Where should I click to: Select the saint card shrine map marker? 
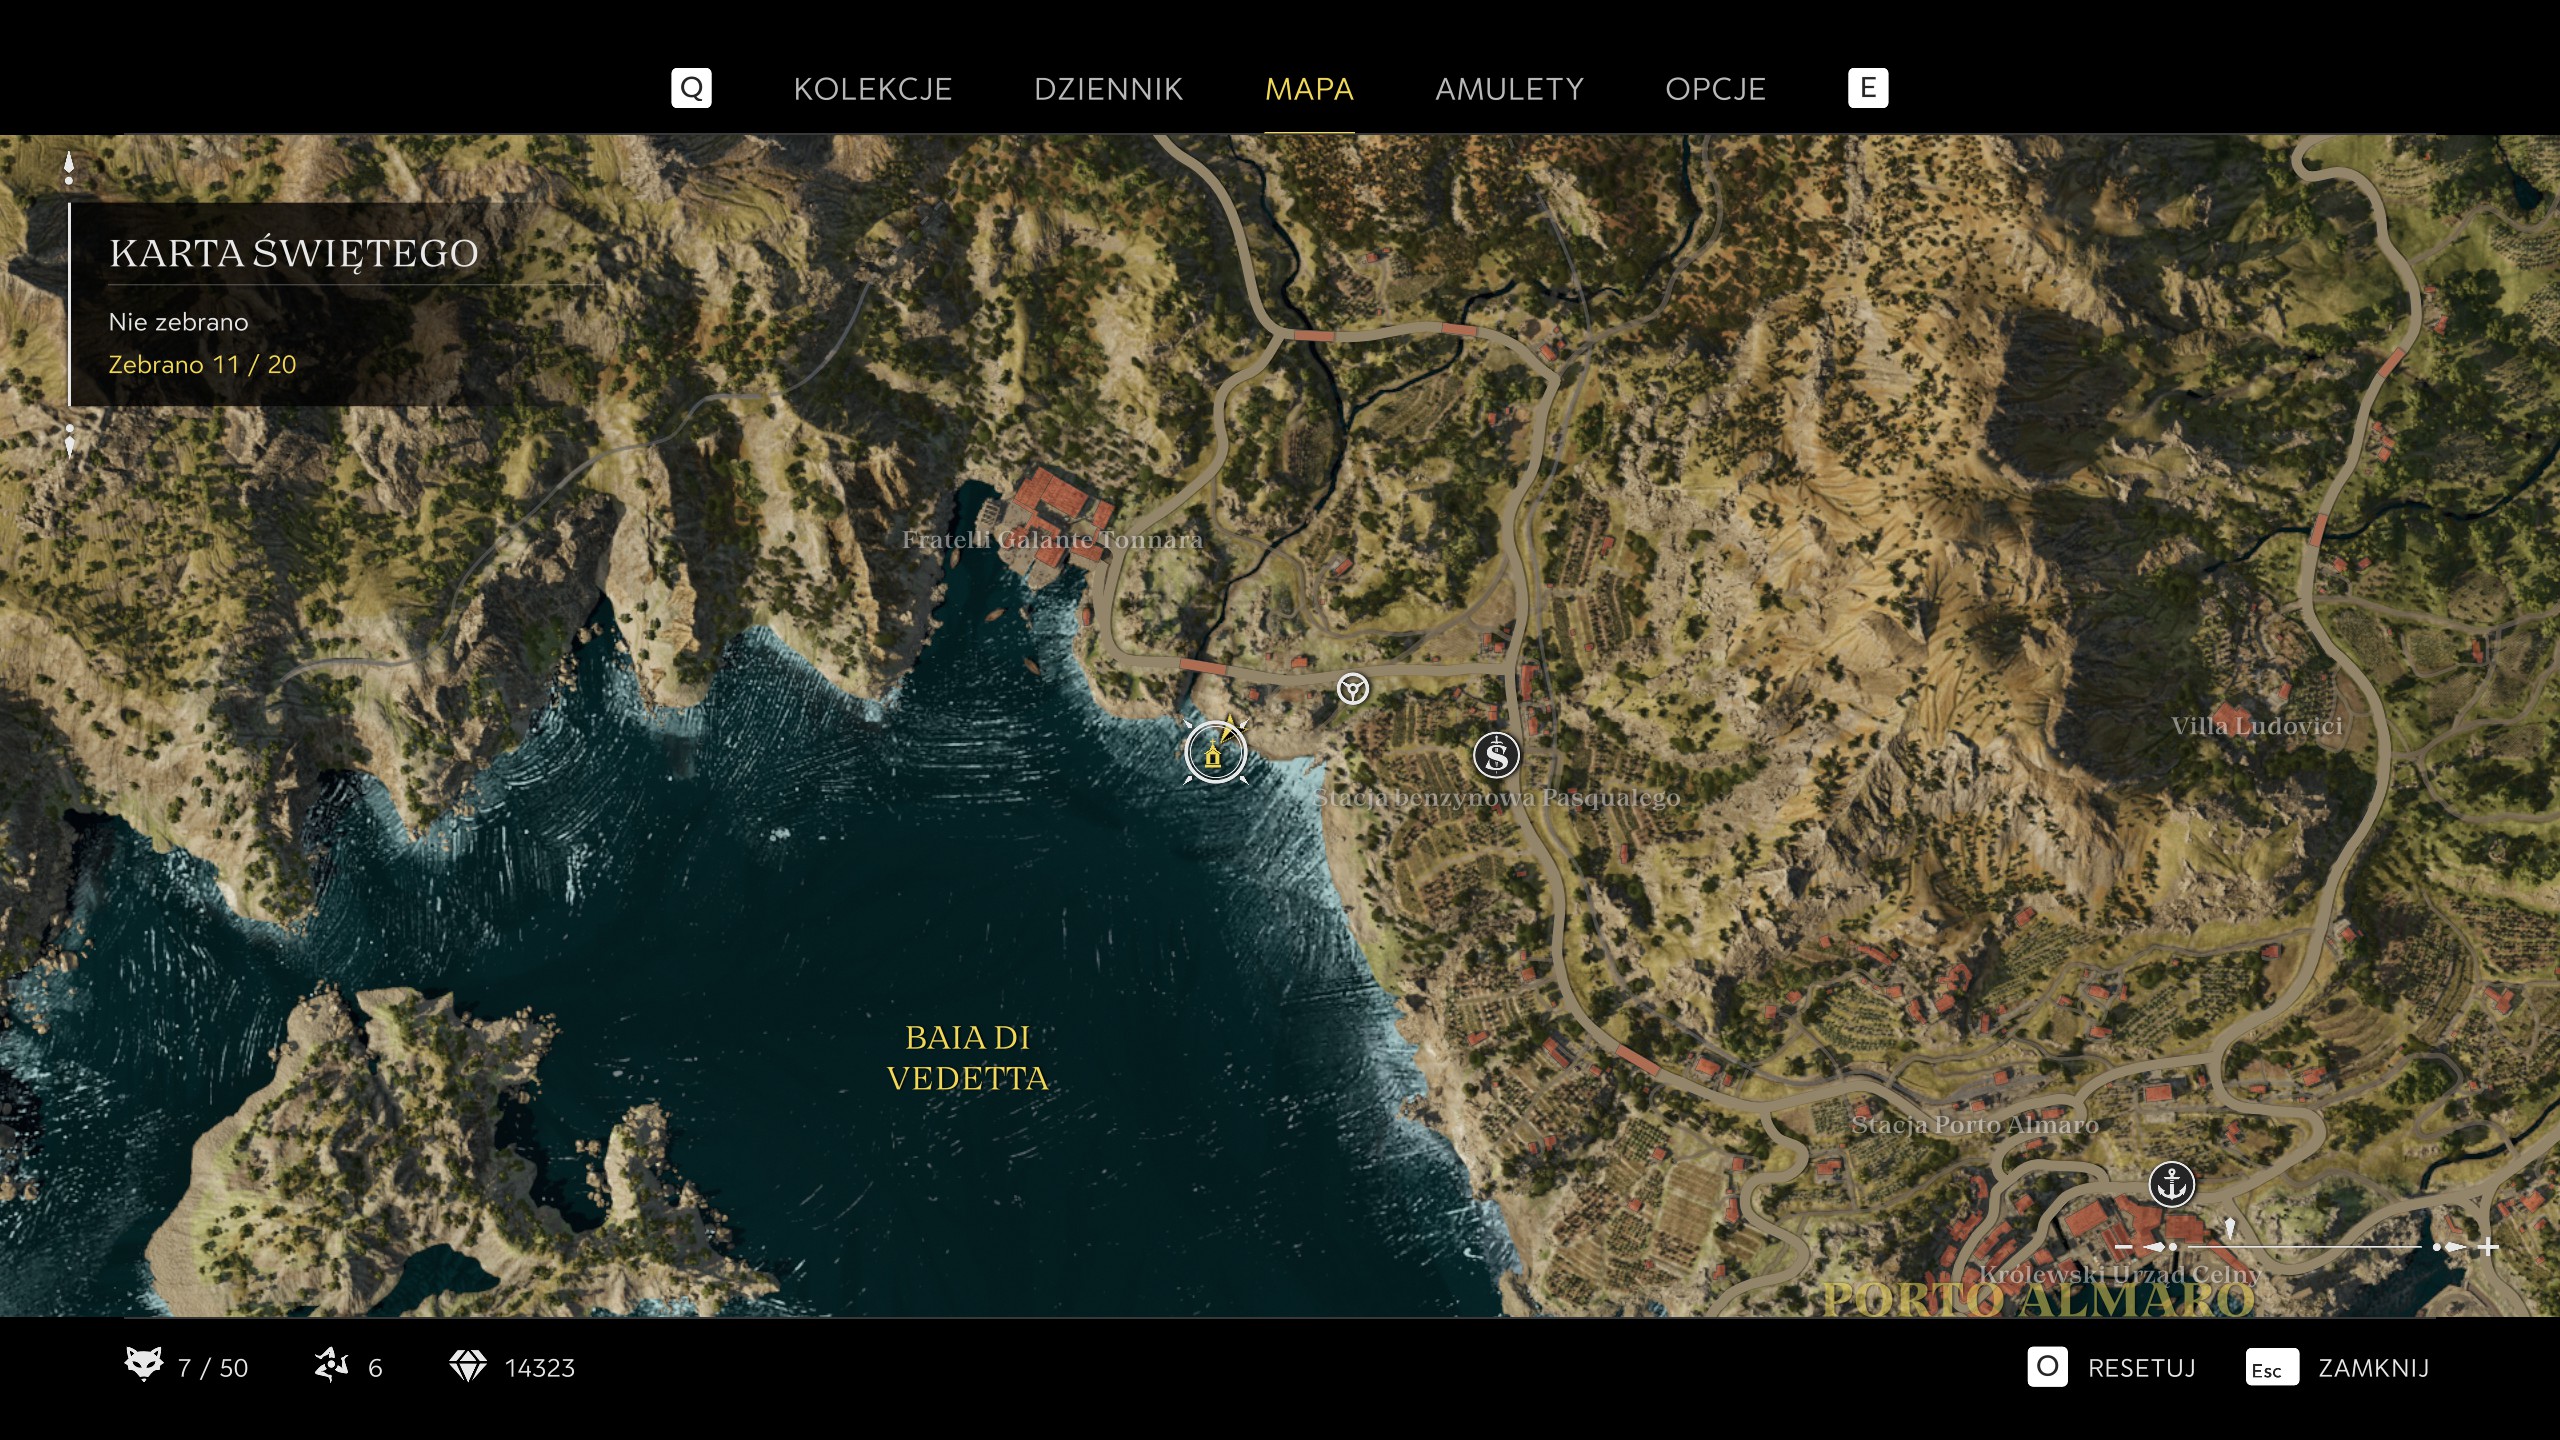click(x=1215, y=752)
